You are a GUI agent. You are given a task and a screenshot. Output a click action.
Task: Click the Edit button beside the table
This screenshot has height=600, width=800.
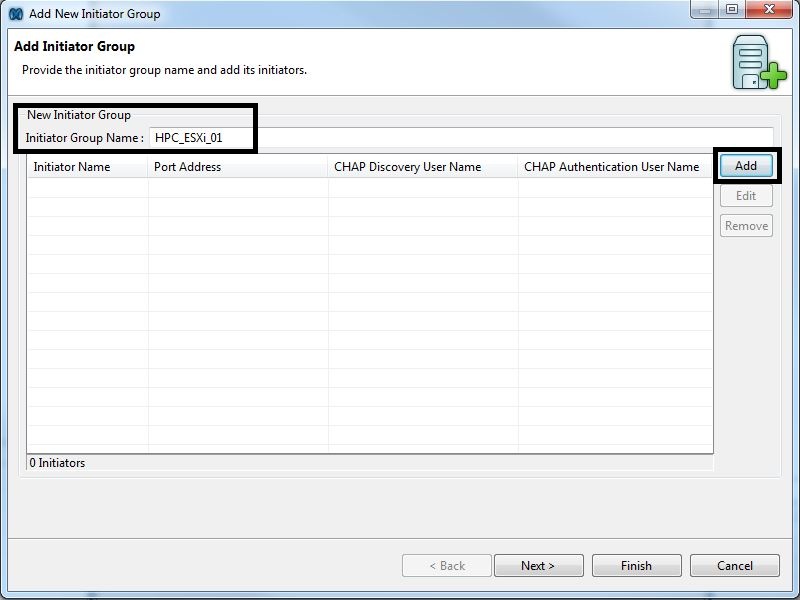pyautogui.click(x=746, y=196)
